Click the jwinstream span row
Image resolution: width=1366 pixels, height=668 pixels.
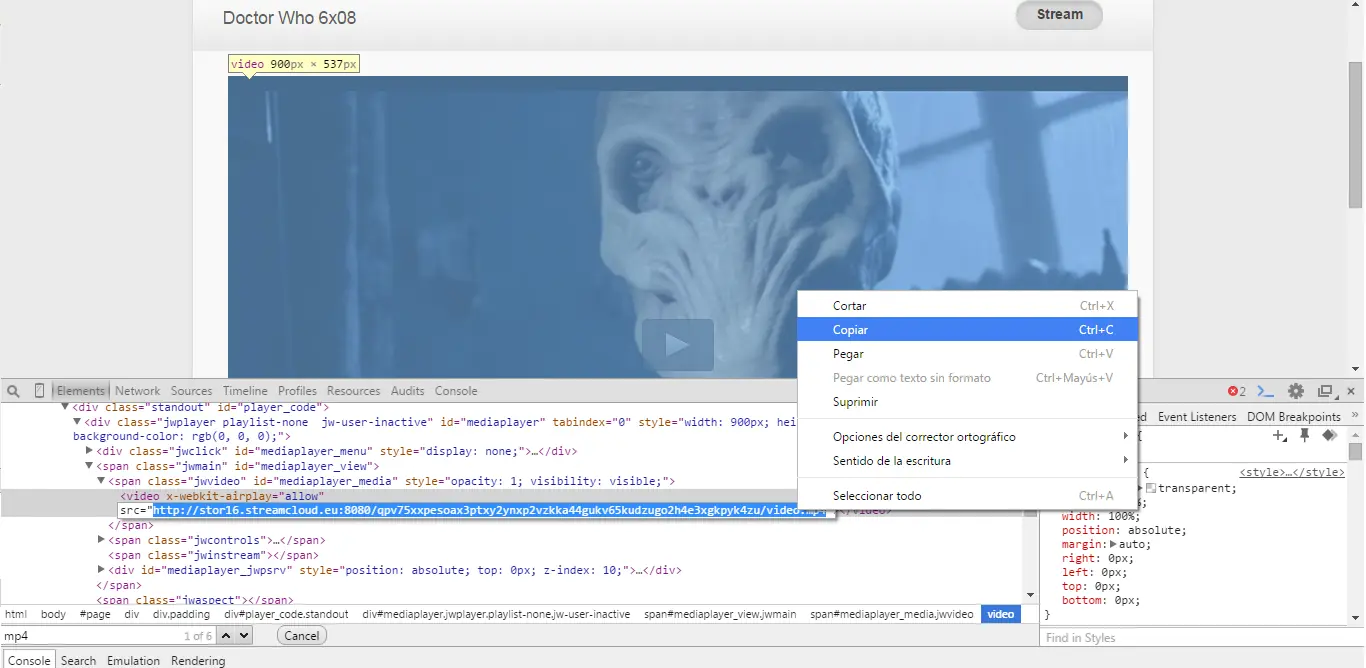tap(214, 555)
